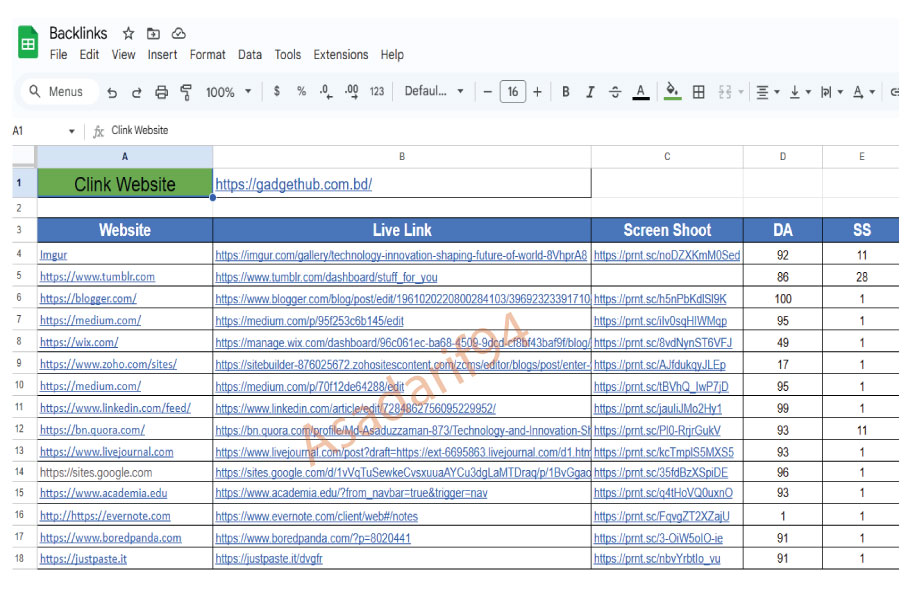
Task: Click the increase decimal places icon
Action: (349, 90)
